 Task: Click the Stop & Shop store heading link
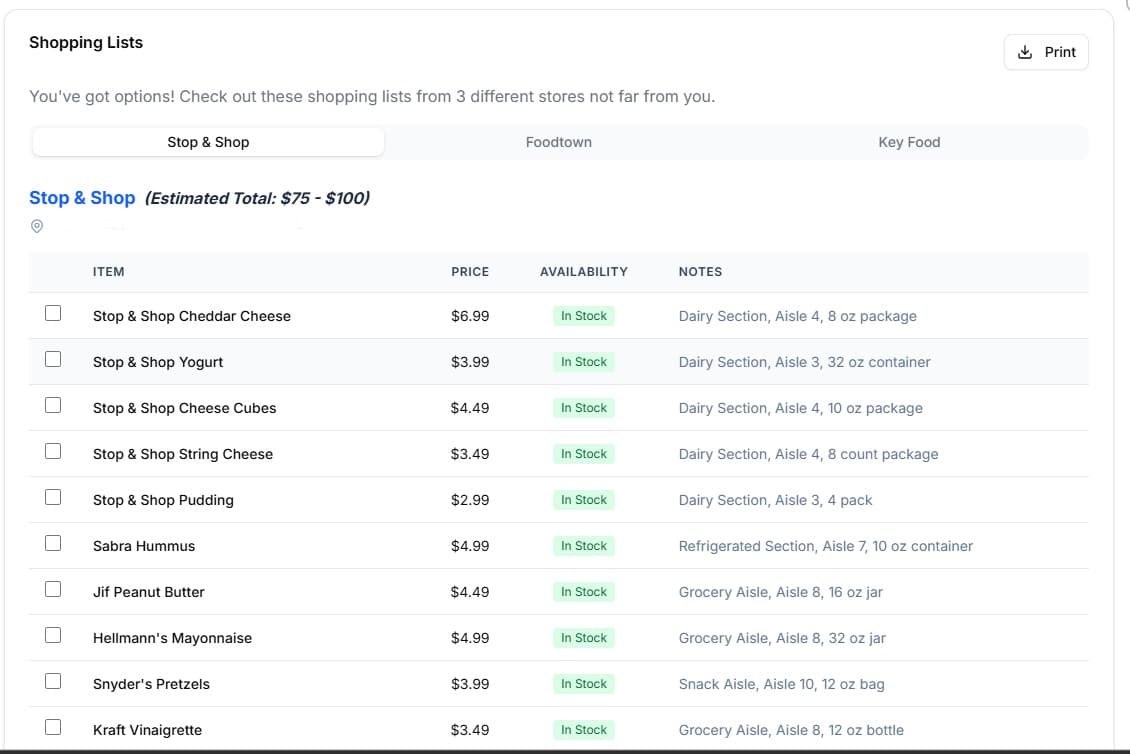(x=82, y=198)
